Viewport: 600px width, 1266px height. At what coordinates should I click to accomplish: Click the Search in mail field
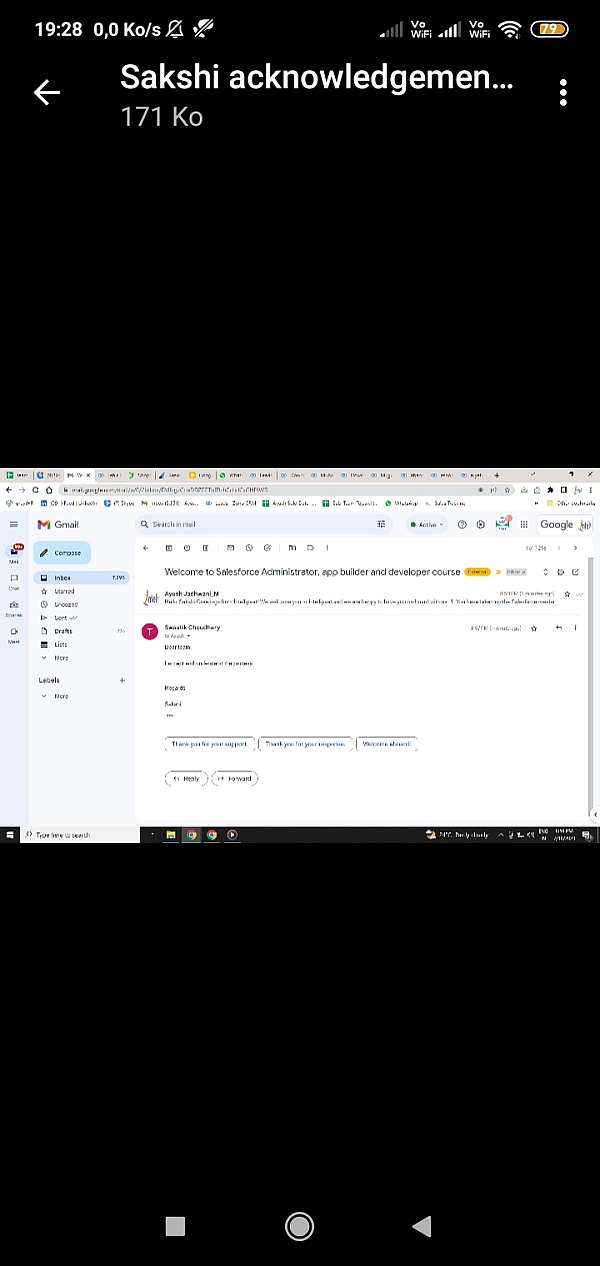pyautogui.click(x=260, y=524)
